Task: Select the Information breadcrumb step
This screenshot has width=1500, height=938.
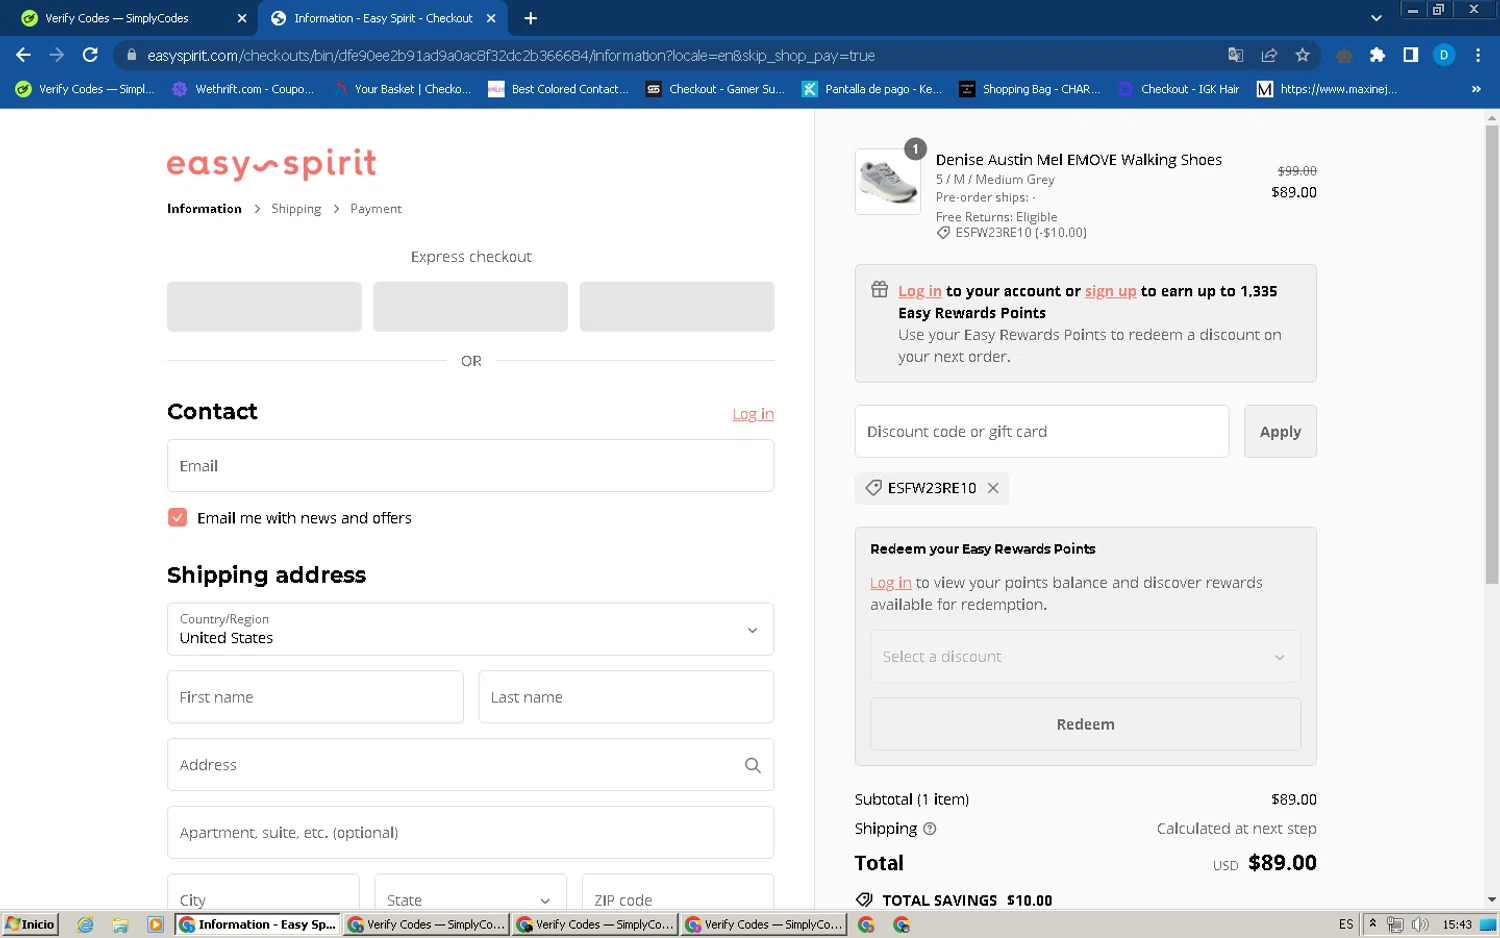Action: pos(204,209)
